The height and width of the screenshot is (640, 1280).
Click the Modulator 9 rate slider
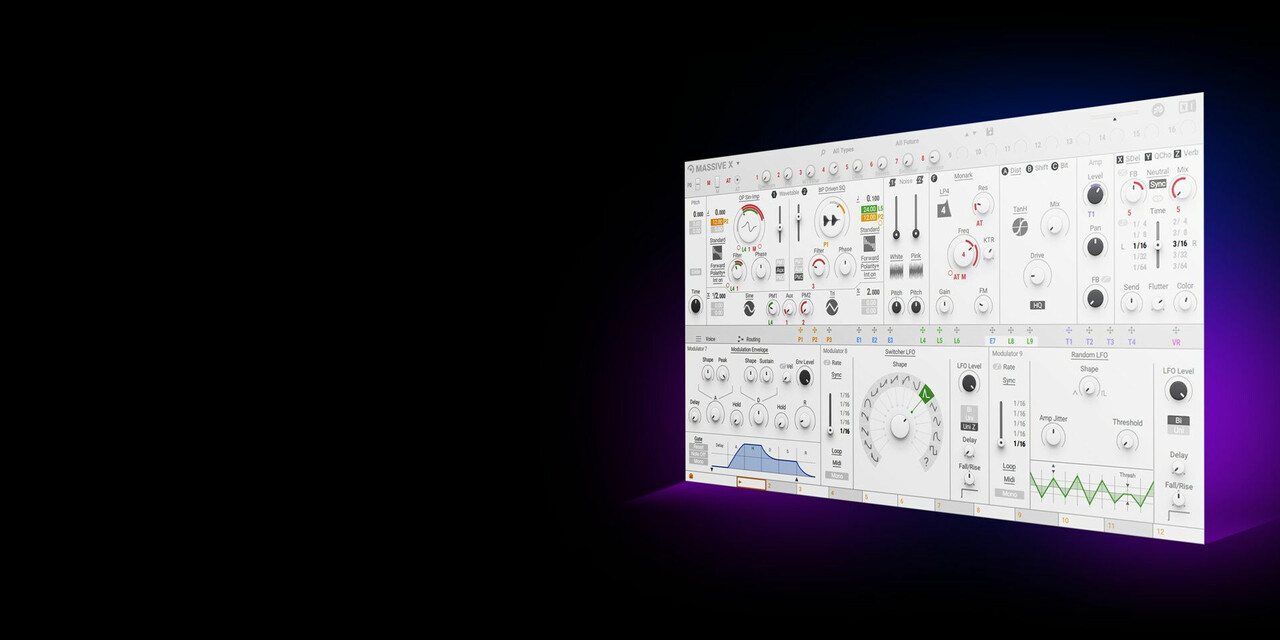(x=1001, y=425)
